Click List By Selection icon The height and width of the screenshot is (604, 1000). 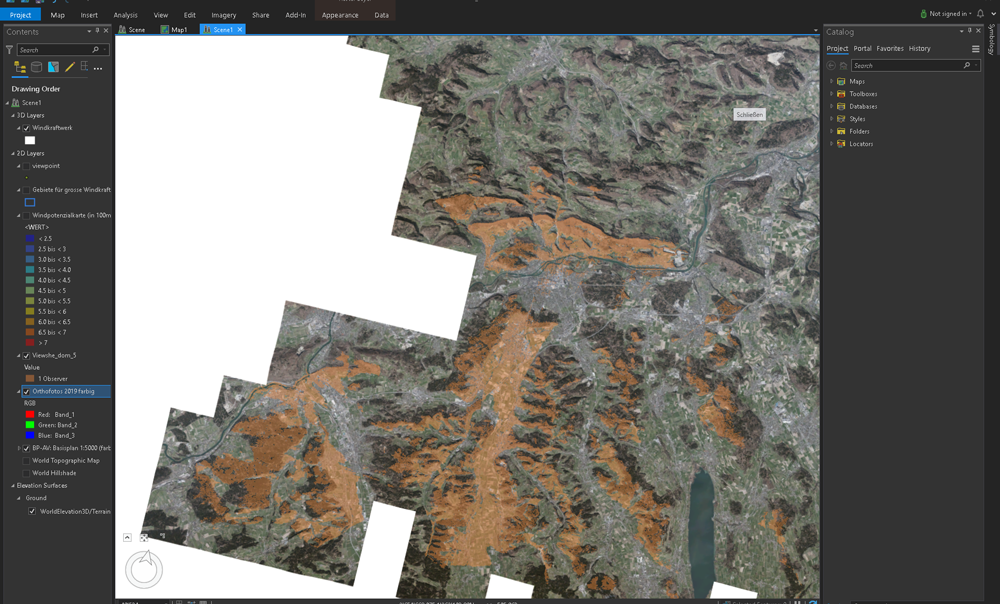[x=53, y=67]
